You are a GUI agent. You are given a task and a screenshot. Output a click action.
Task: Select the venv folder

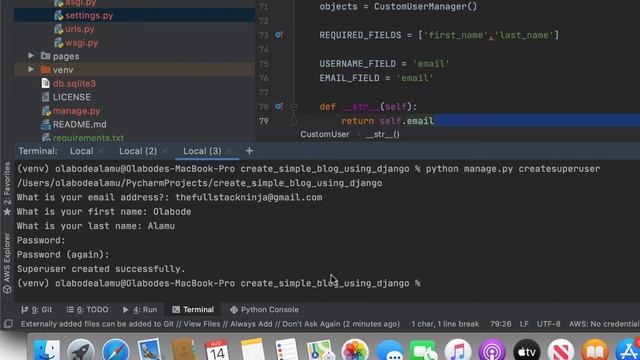pyautogui.click(x=63, y=70)
